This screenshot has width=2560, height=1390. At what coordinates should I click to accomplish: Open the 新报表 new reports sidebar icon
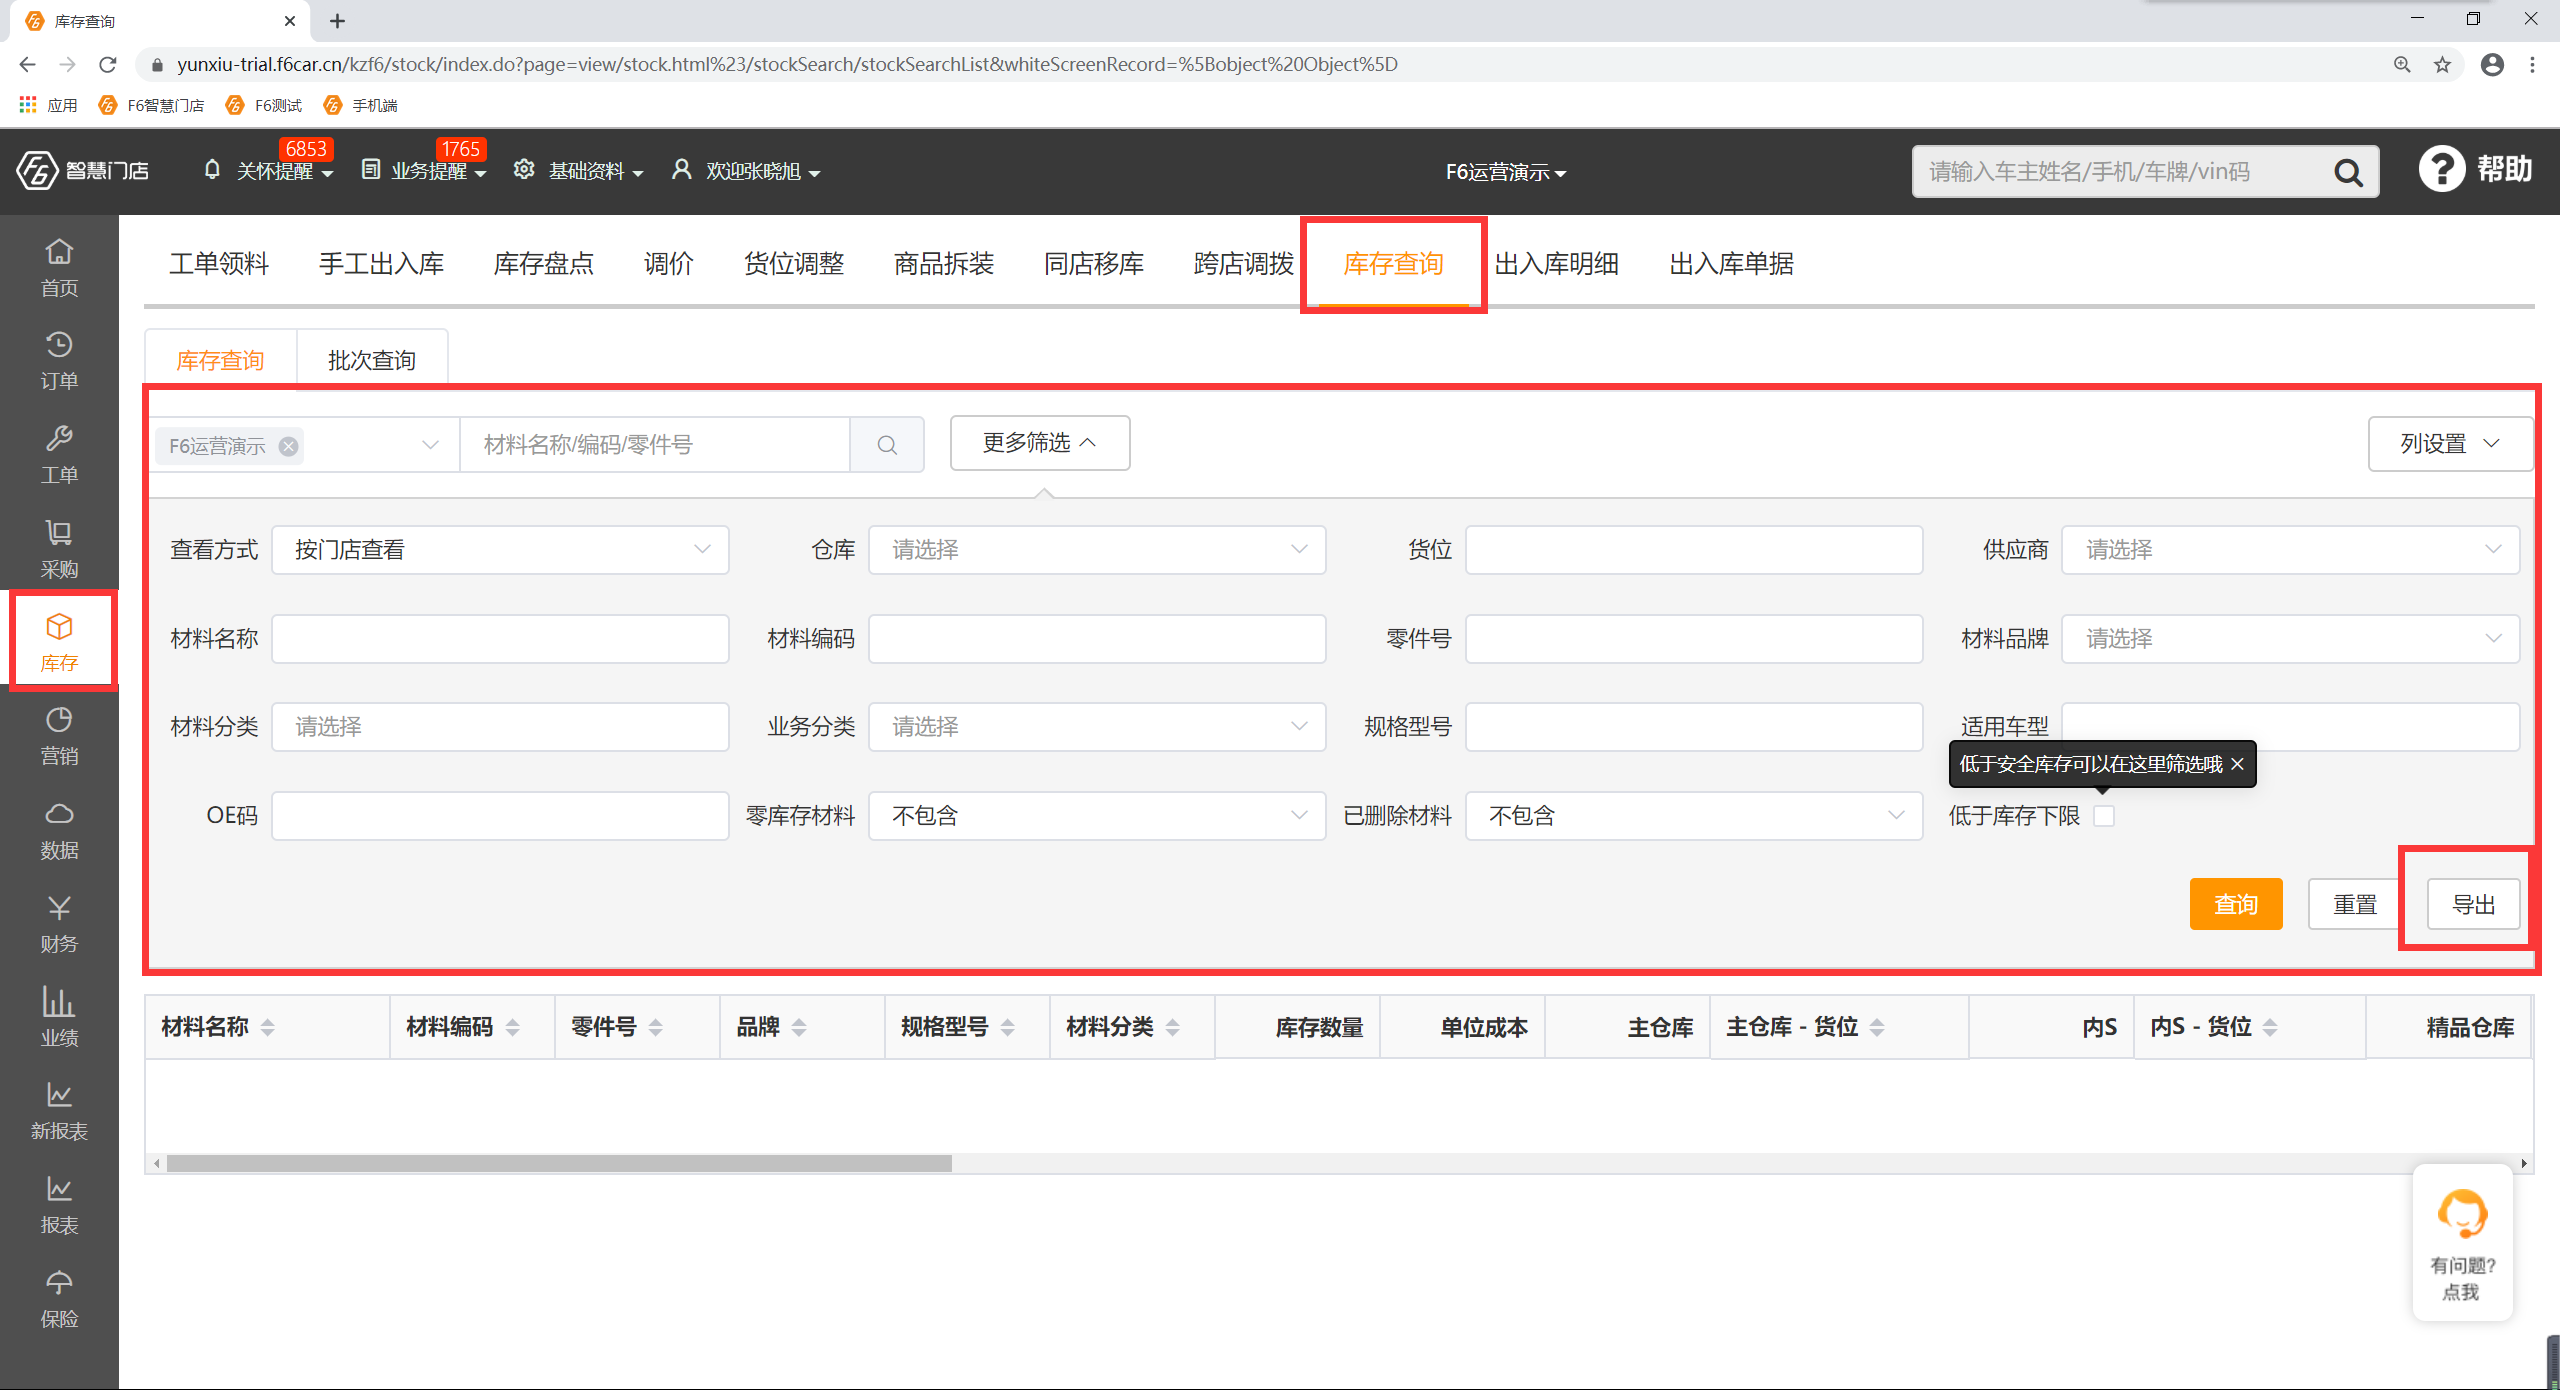(x=59, y=1111)
